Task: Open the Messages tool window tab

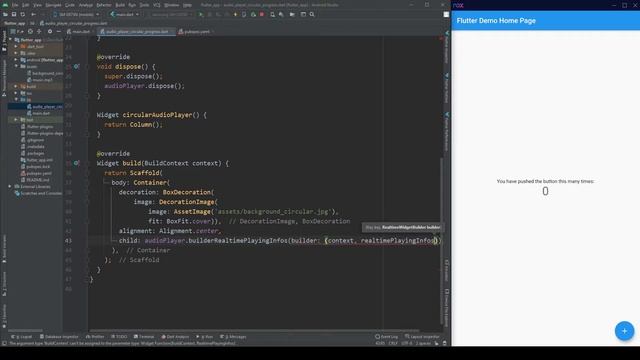Action: [x=233, y=337]
